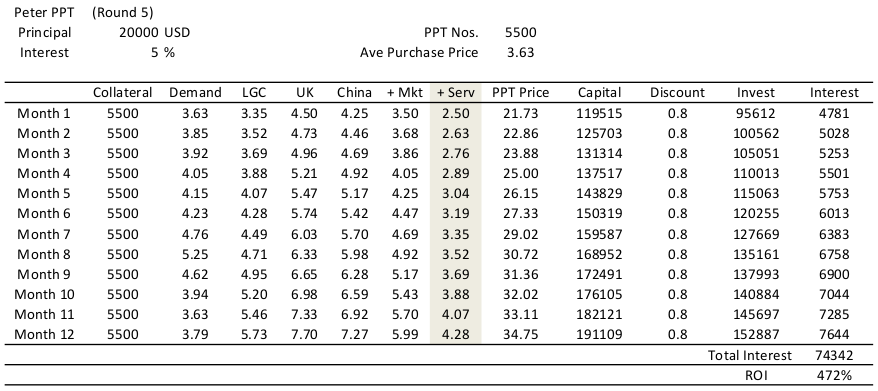
Task: Select the Principal value 20000 cell
Action: [139, 32]
